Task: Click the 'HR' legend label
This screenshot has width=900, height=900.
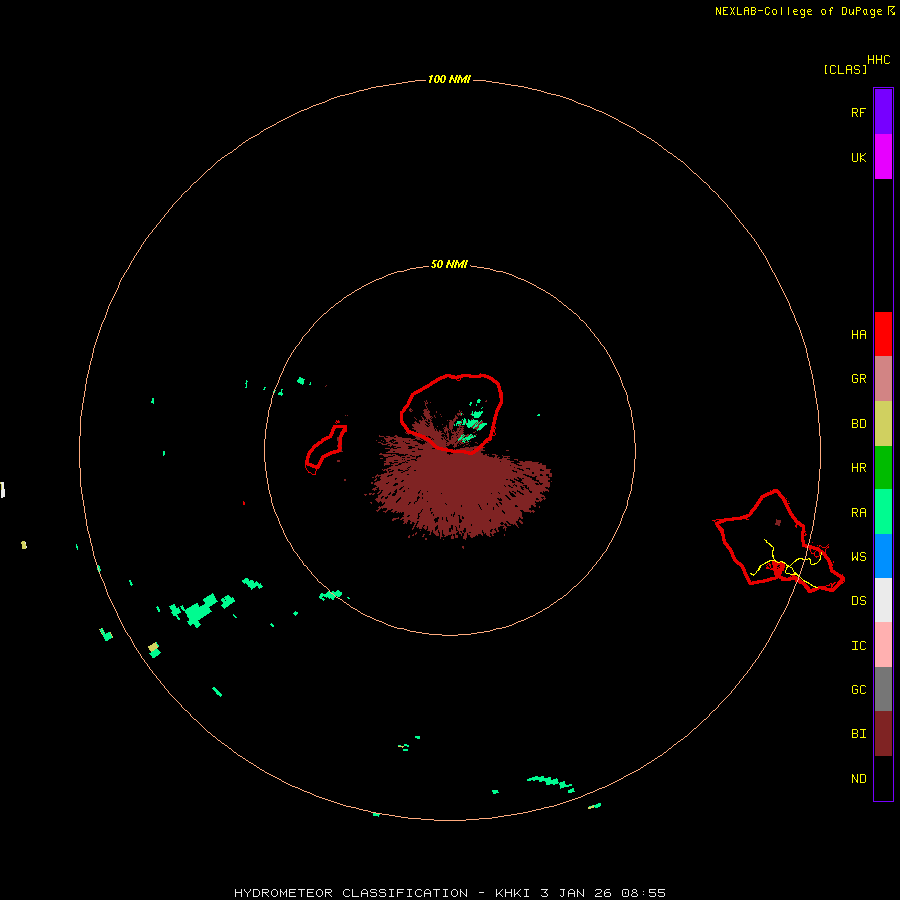Action: tap(858, 468)
